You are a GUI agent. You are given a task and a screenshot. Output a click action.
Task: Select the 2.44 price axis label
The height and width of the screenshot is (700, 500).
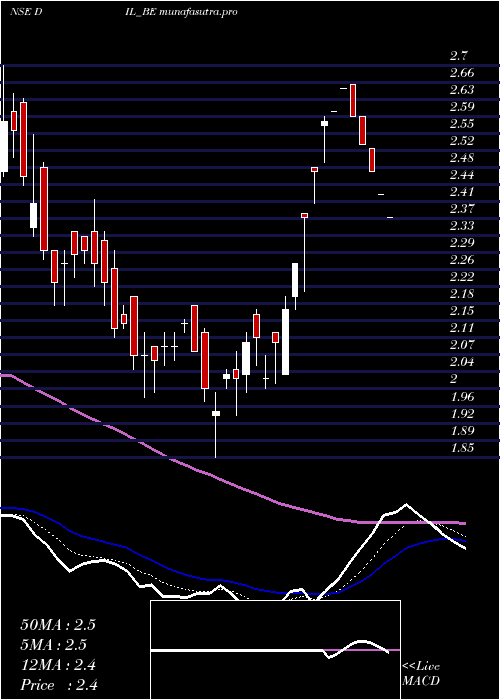[x=462, y=175]
